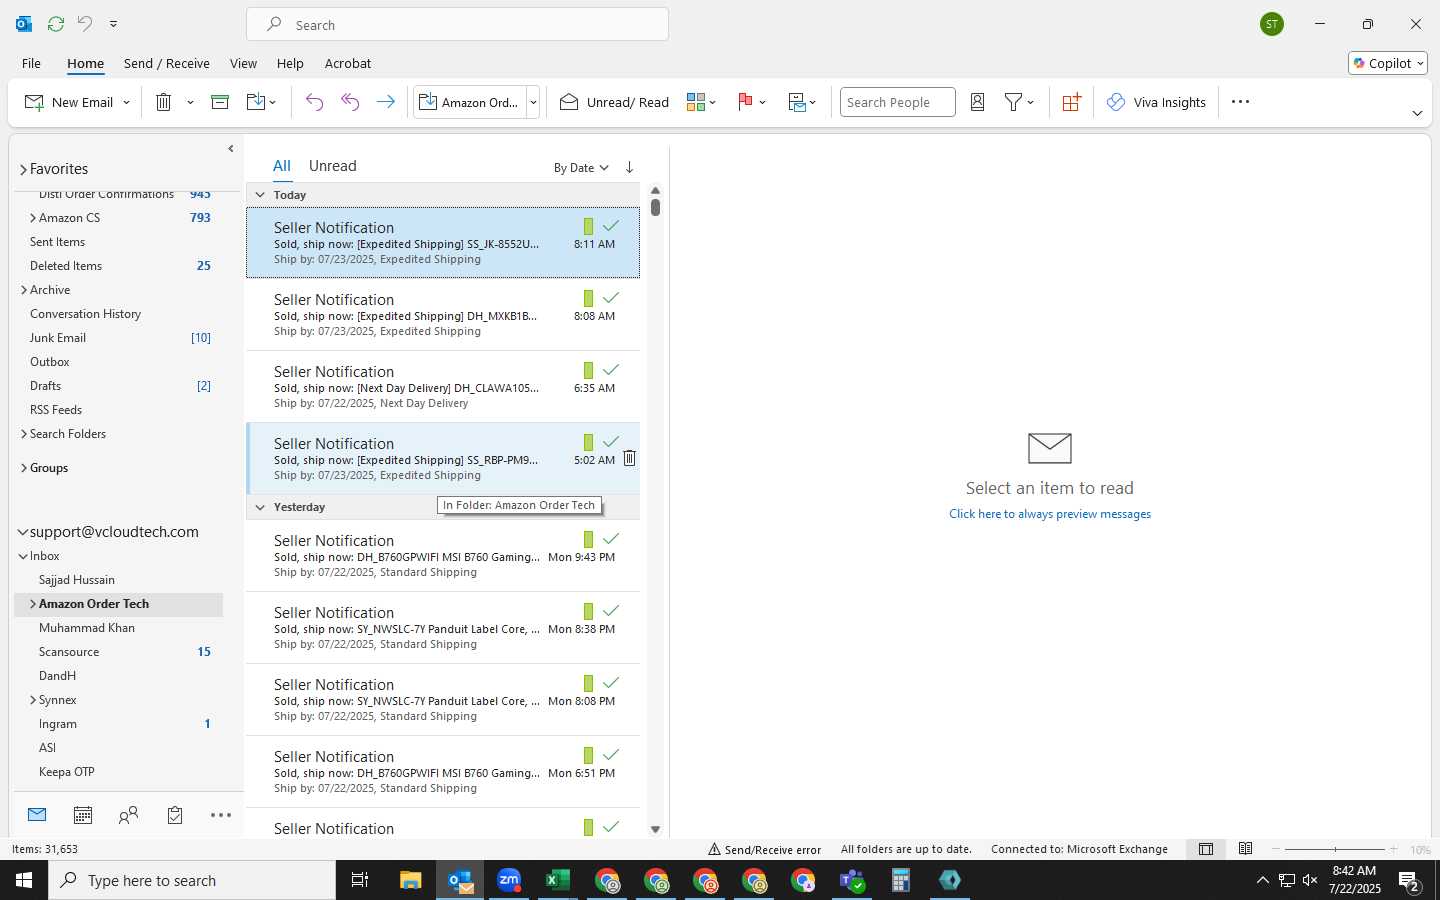Click the zoom slider in status bar
This screenshot has height=900, width=1440.
[x=1335, y=849]
